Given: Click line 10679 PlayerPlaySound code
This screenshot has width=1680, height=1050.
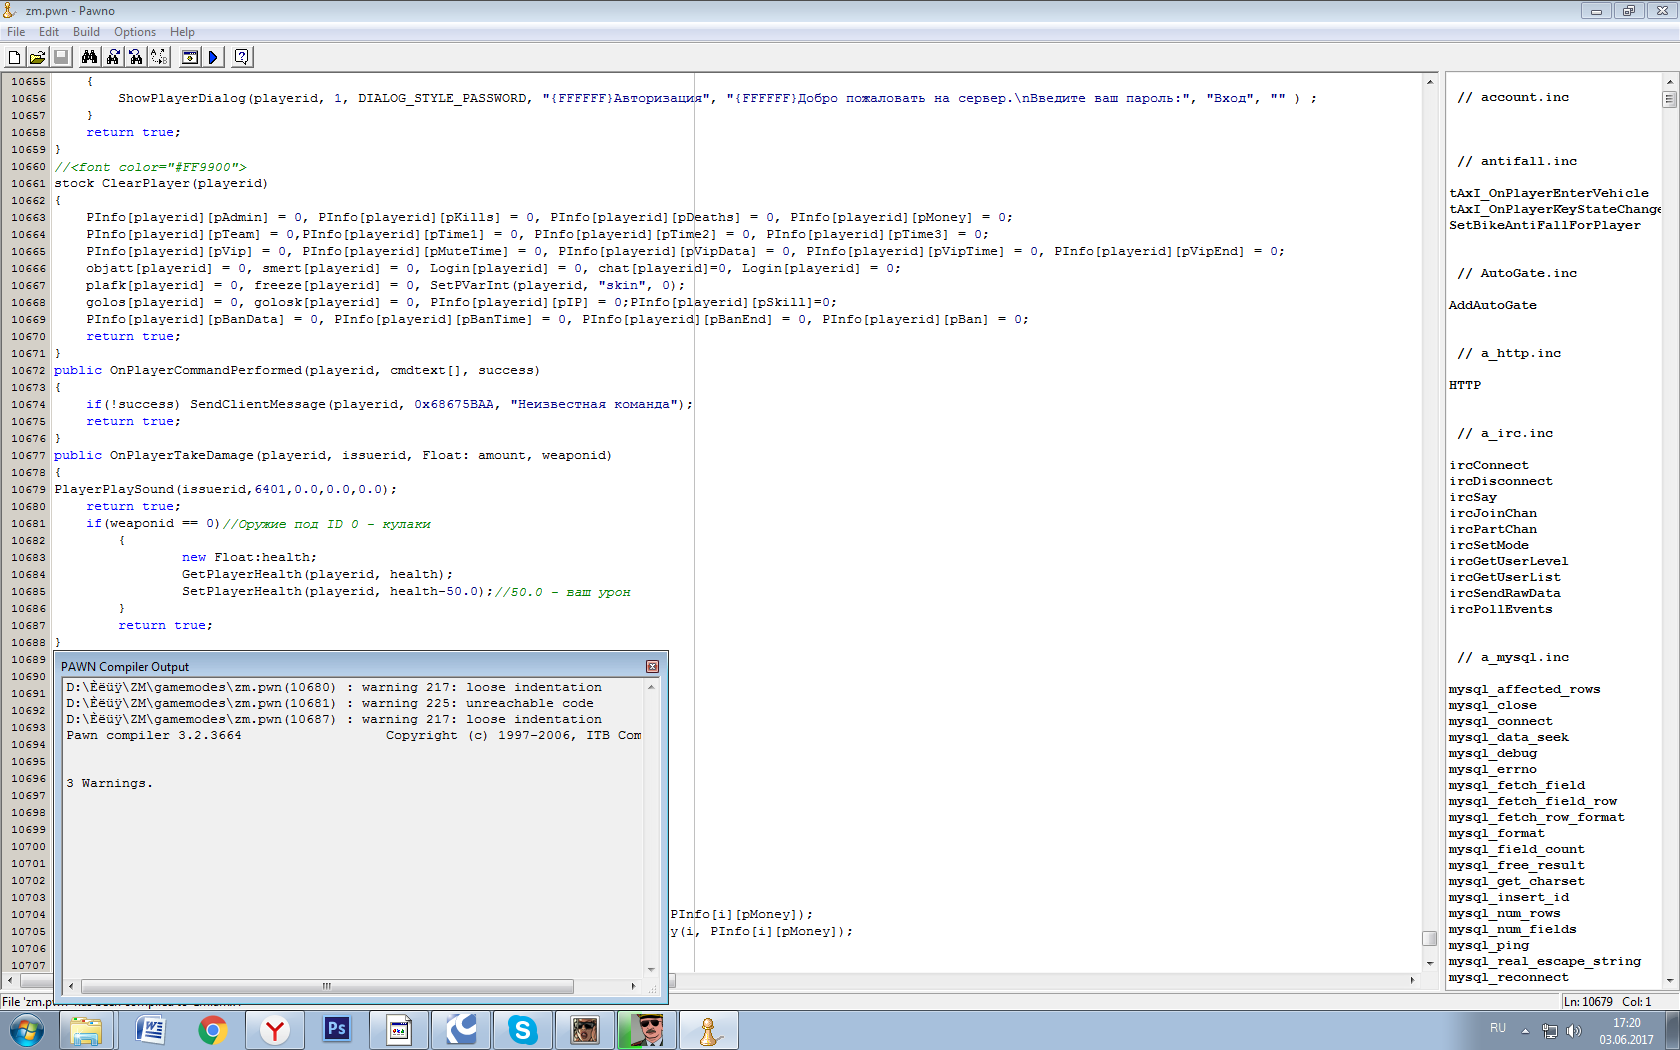Looking at the screenshot, I should 225,489.
